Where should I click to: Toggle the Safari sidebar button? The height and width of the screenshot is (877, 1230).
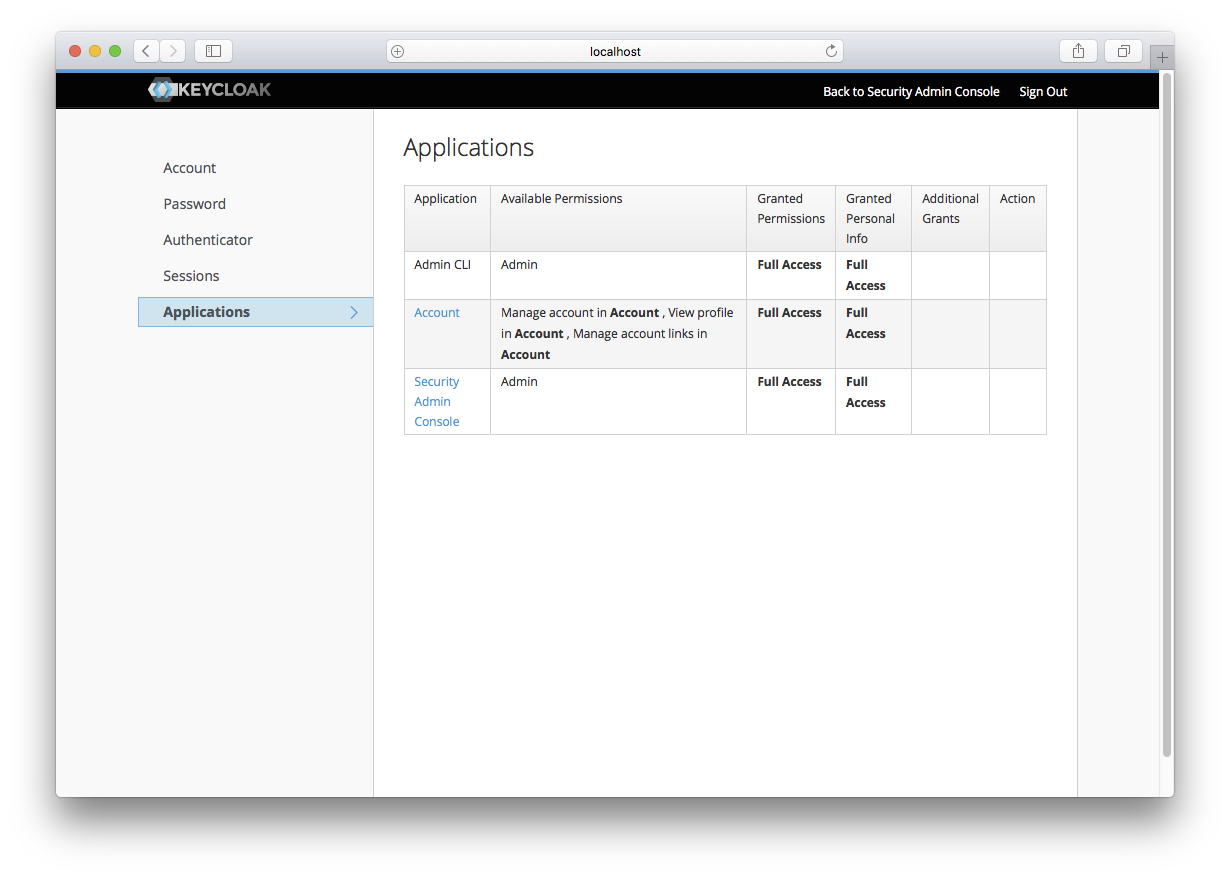pyautogui.click(x=213, y=51)
